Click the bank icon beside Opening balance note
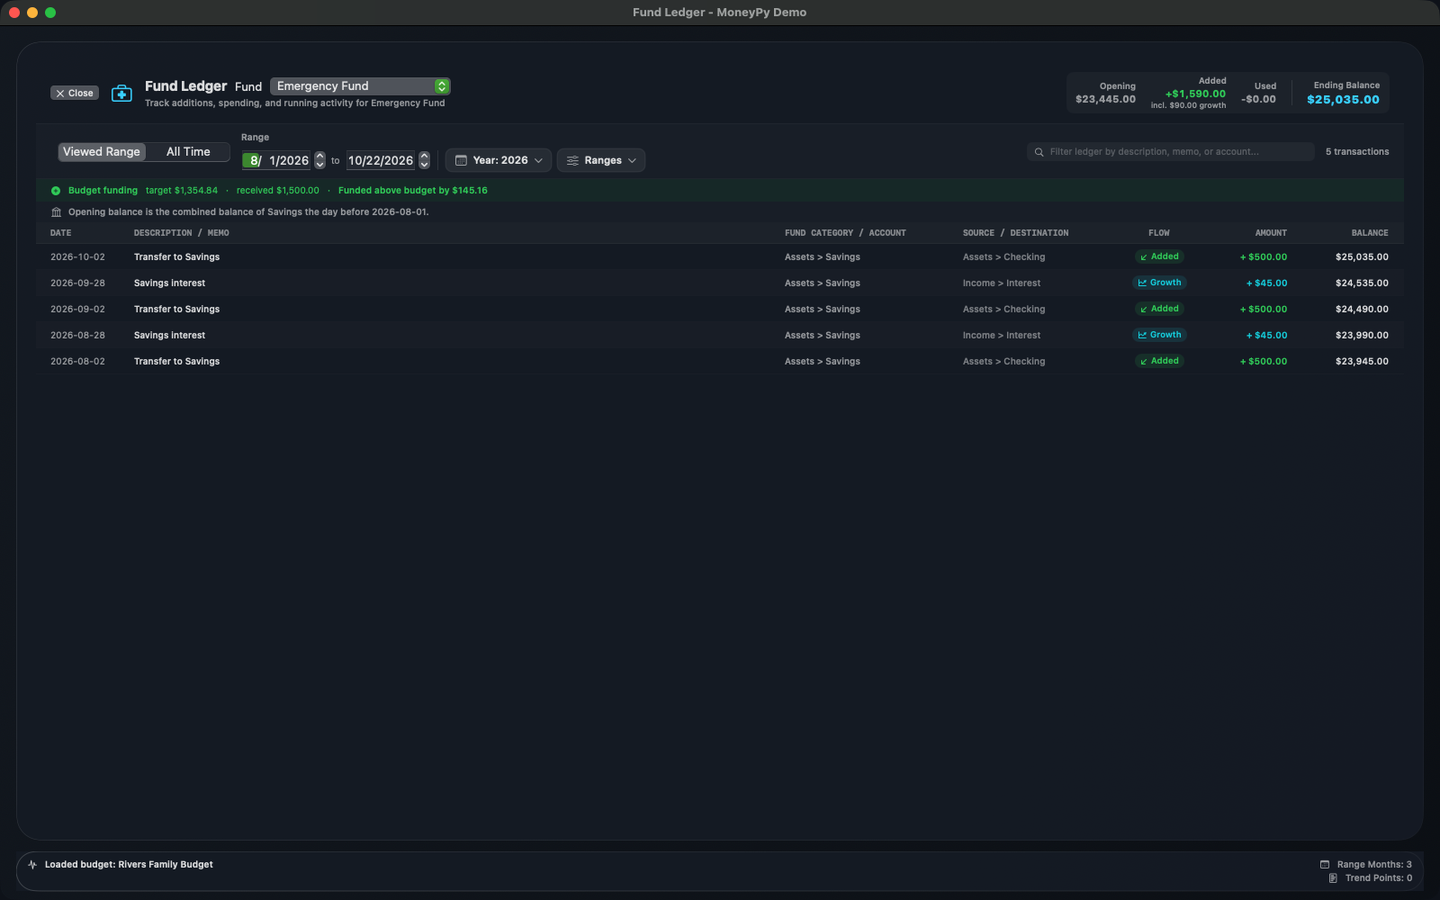This screenshot has width=1440, height=900. [56, 212]
